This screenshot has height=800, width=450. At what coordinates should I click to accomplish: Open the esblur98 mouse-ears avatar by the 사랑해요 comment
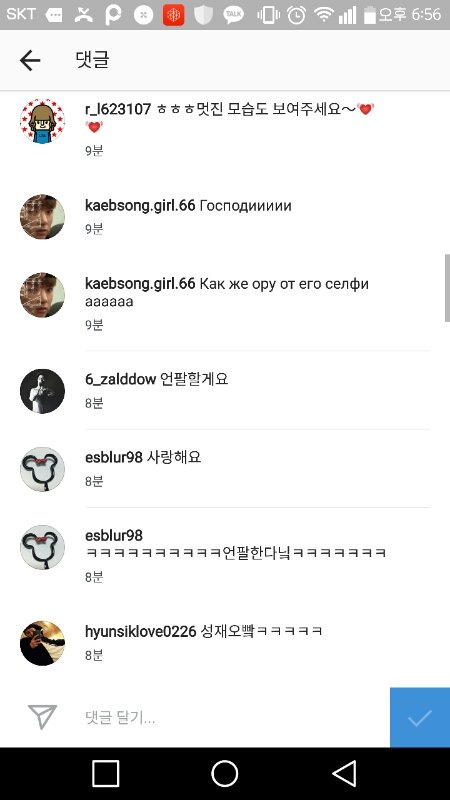pos(42,469)
